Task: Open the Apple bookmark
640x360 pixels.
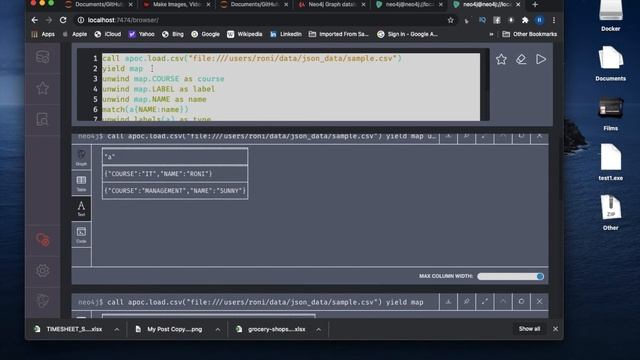Action: point(75,34)
